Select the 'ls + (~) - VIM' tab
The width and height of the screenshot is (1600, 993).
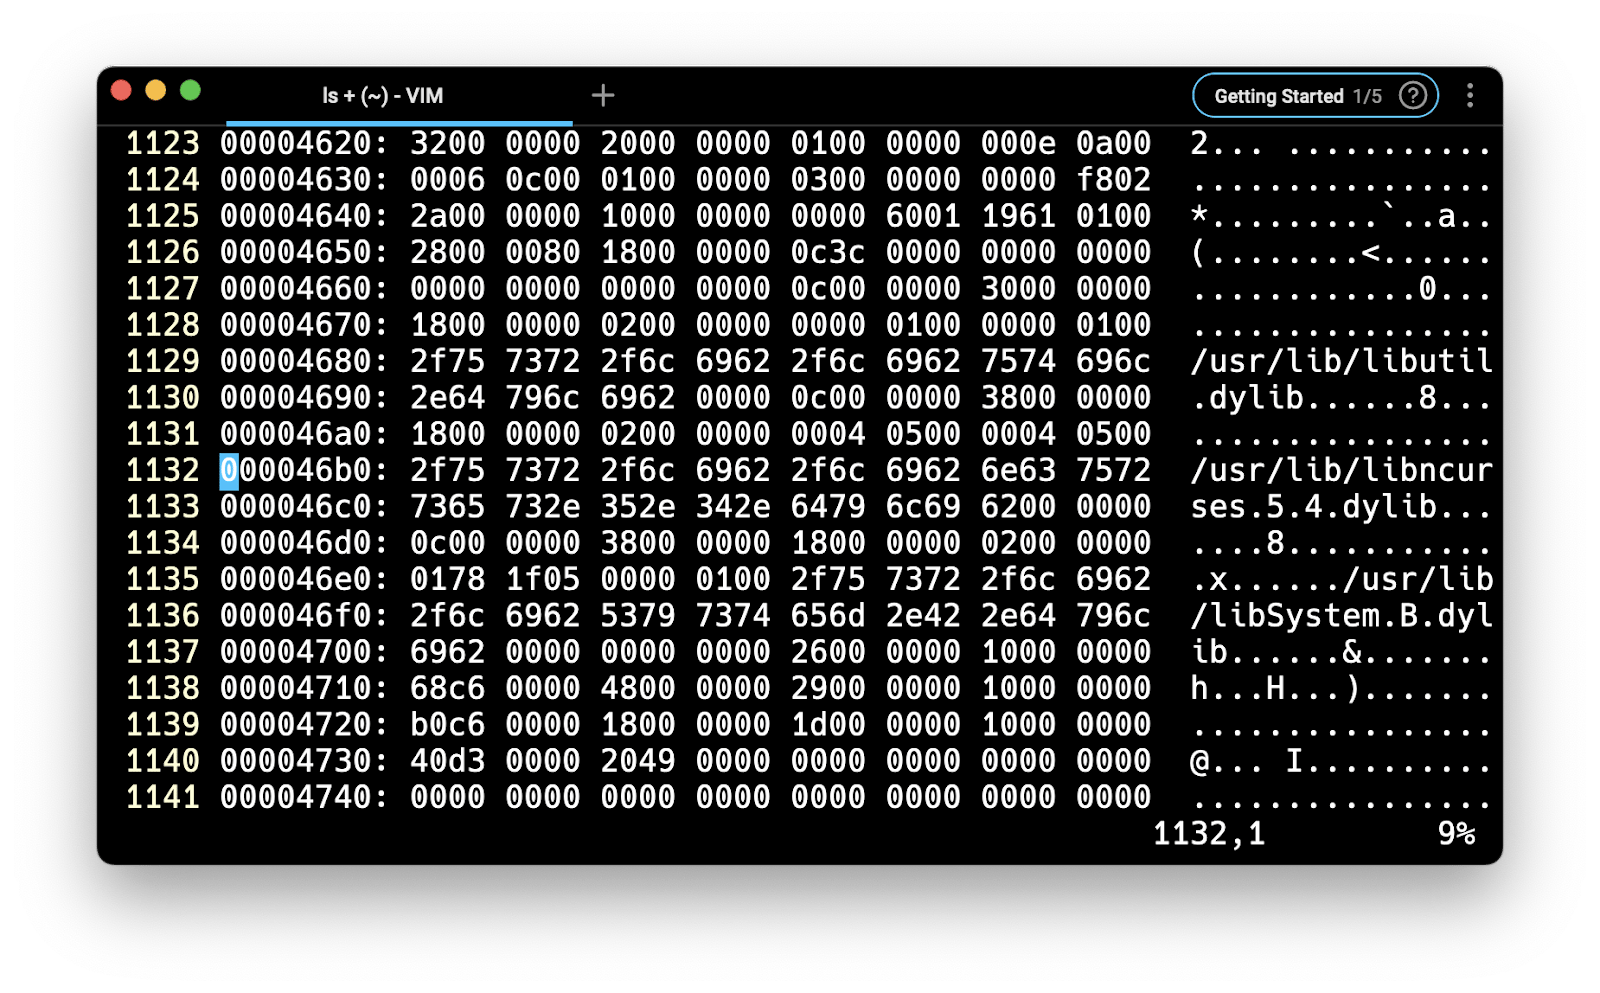[382, 96]
